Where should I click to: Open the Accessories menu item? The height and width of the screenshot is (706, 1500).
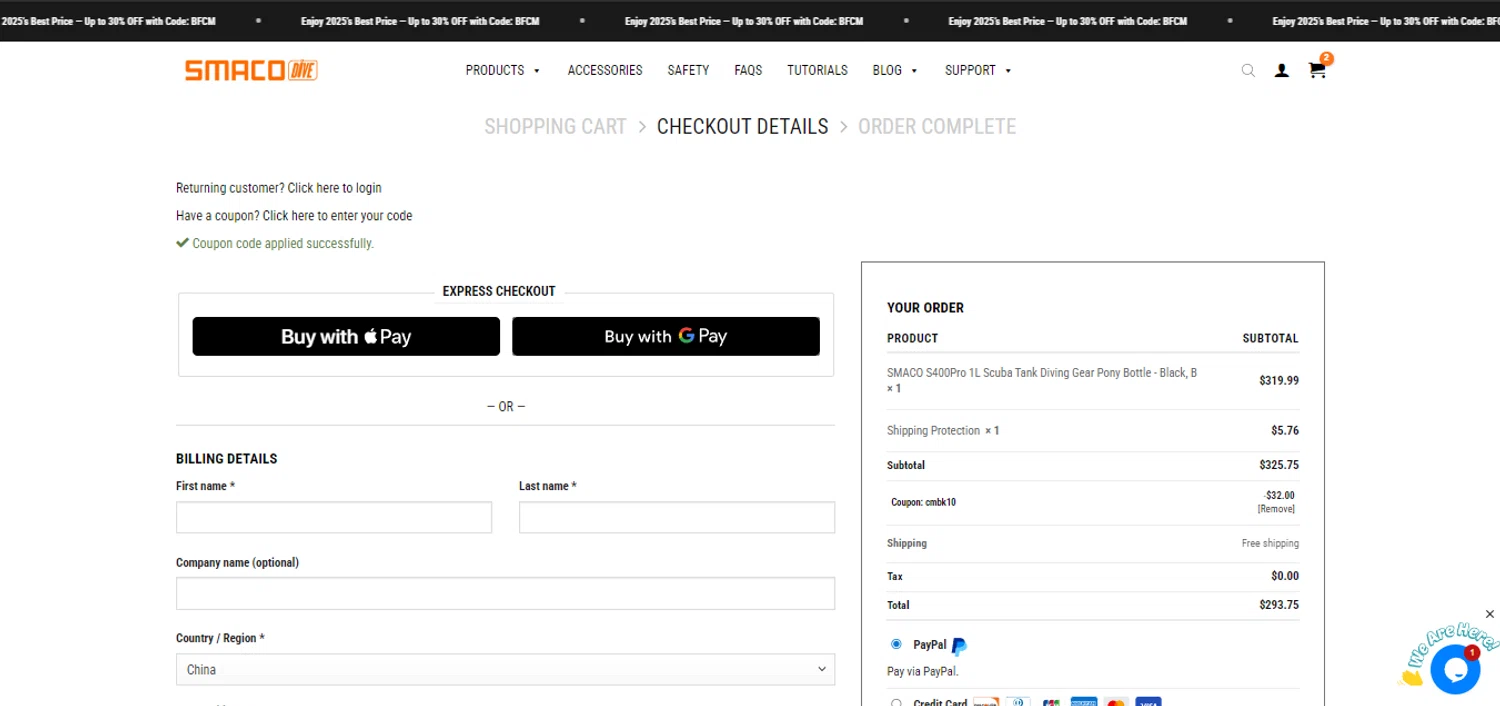pyautogui.click(x=605, y=70)
